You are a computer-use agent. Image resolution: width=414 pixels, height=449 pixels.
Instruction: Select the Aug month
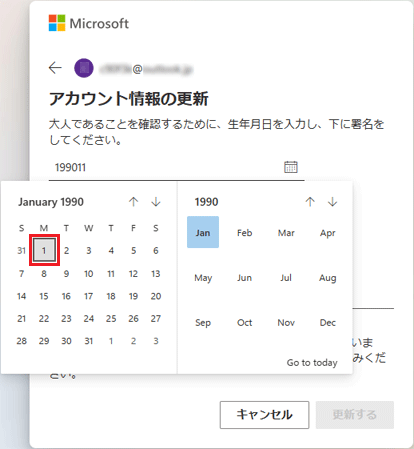(328, 277)
